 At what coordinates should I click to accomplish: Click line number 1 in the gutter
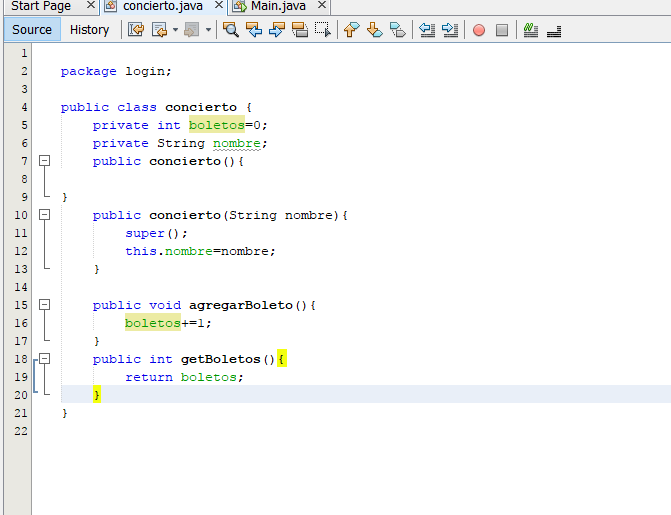point(24,53)
